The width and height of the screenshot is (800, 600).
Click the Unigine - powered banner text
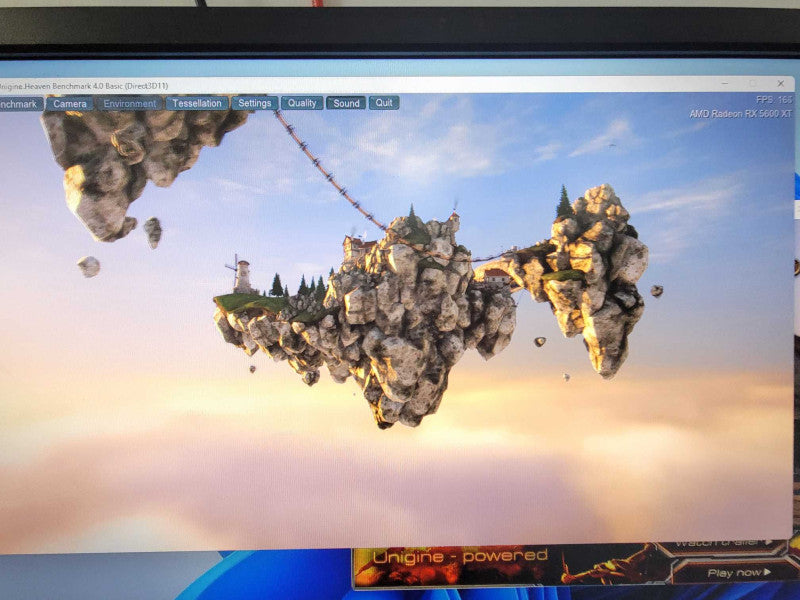pos(460,556)
